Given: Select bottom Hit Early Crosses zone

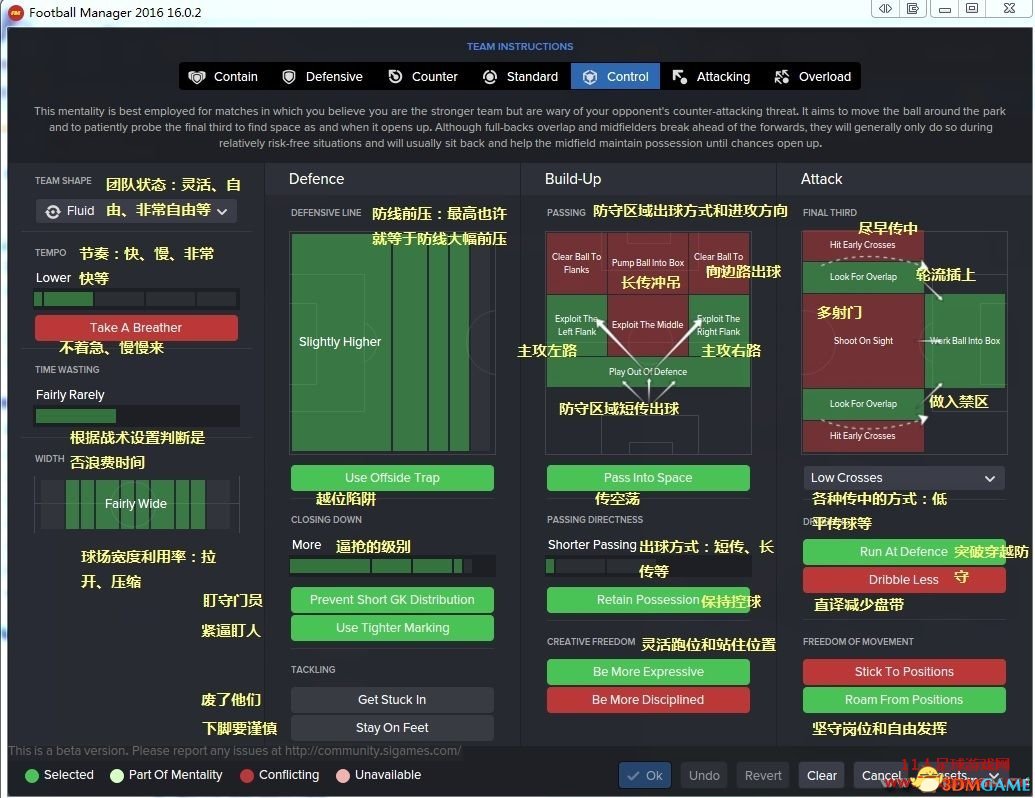Looking at the screenshot, I should point(863,436).
